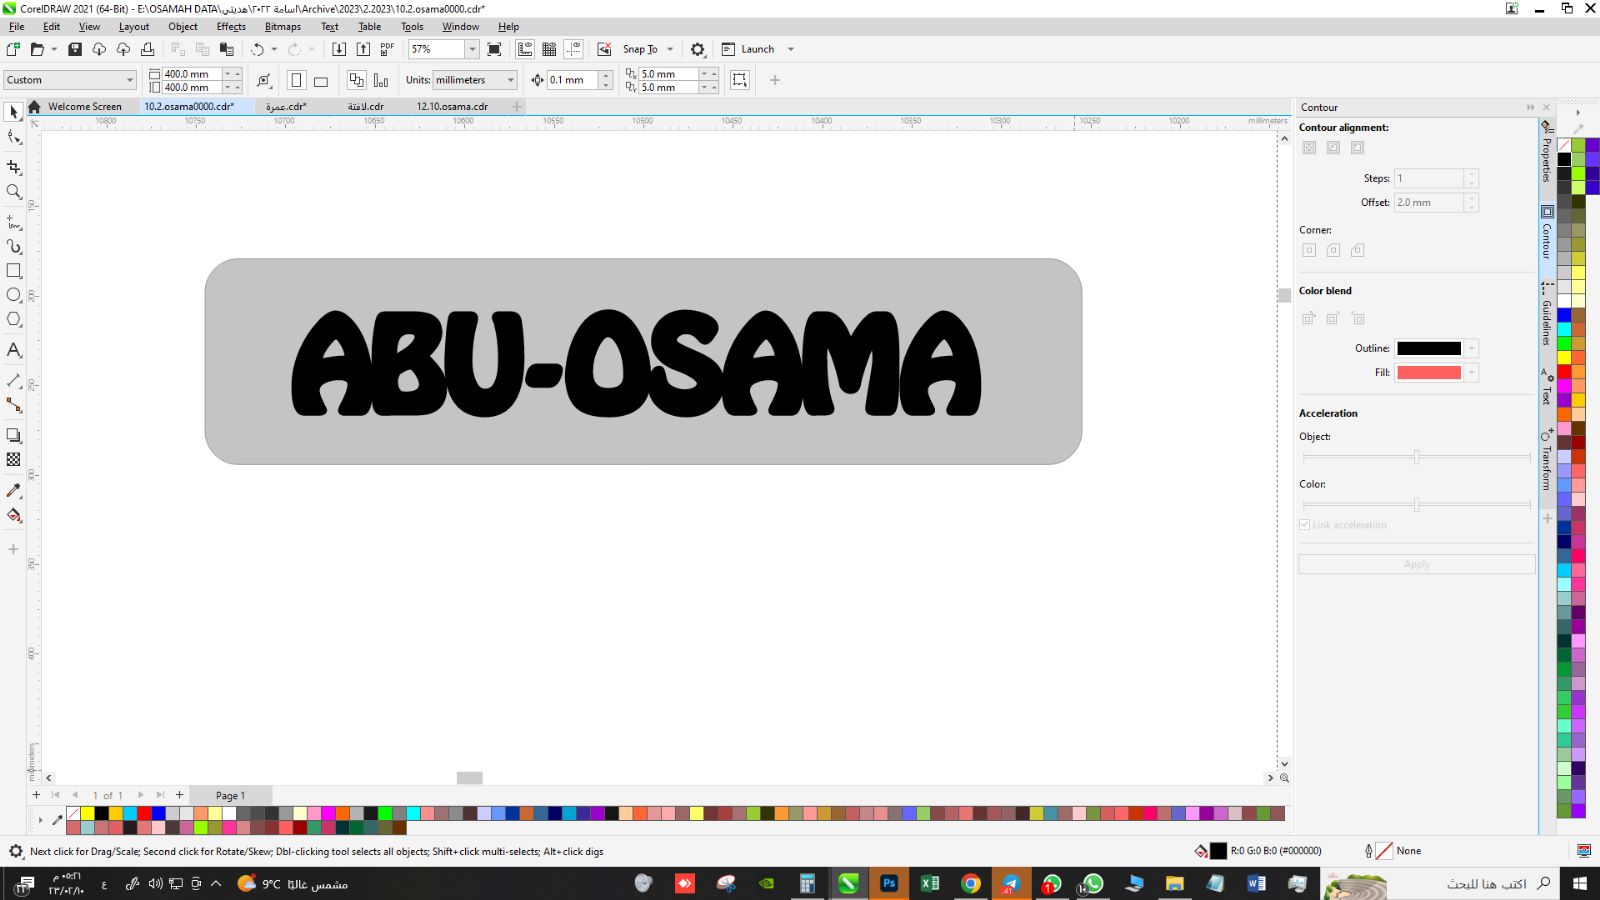Screen dimensions: 1600x900
Task: Select the Pick tool in the toolbox
Action: click(x=14, y=112)
